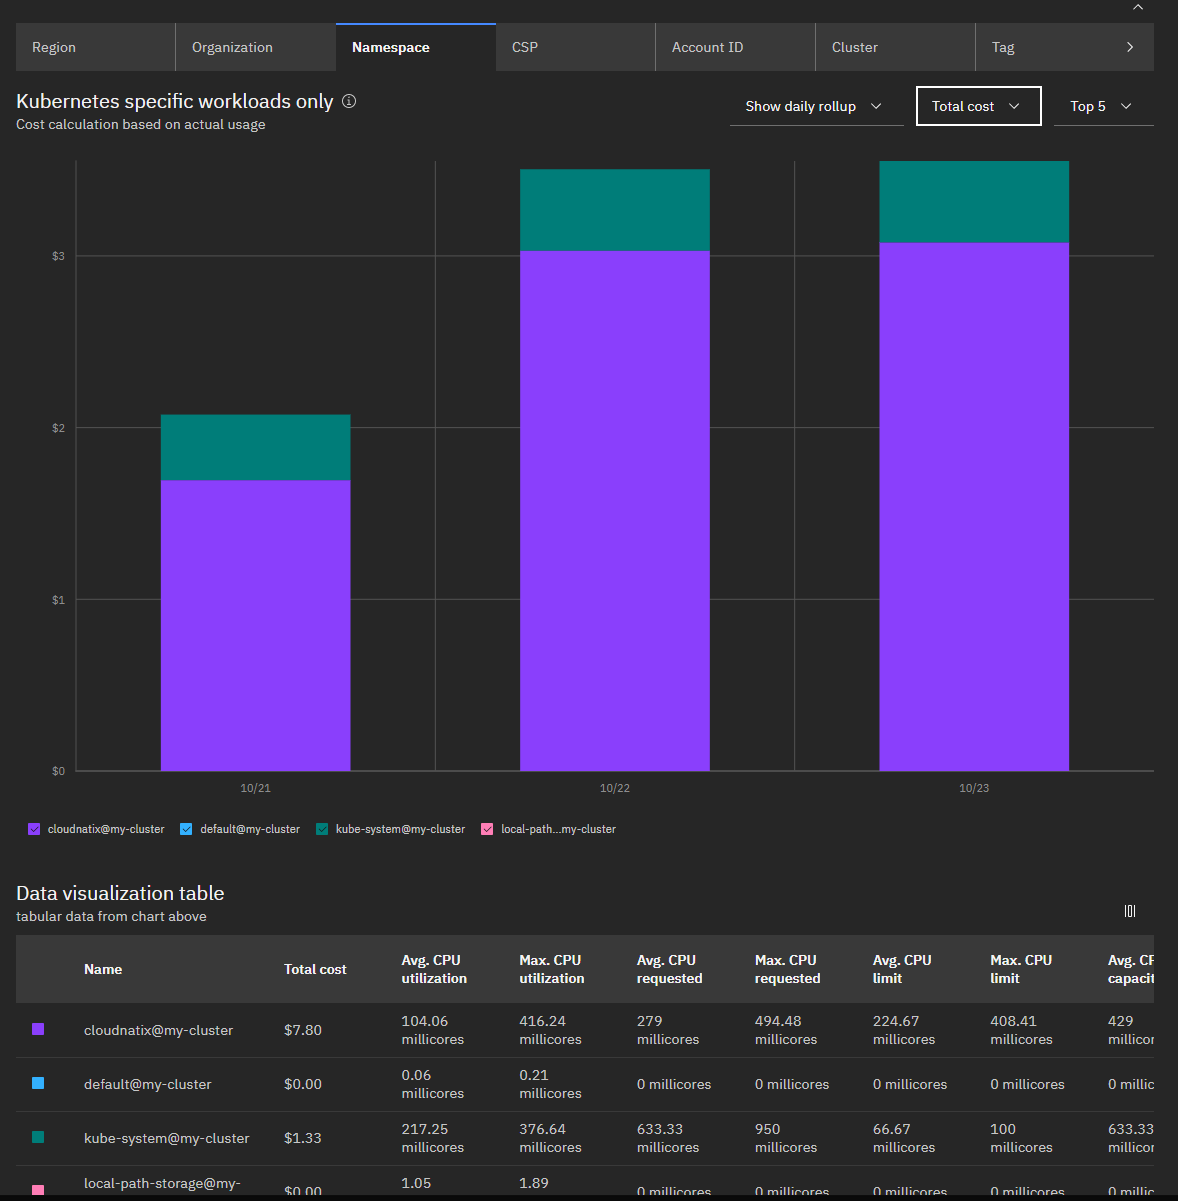Click the column settings icon above table
The height and width of the screenshot is (1201, 1178).
point(1130,911)
